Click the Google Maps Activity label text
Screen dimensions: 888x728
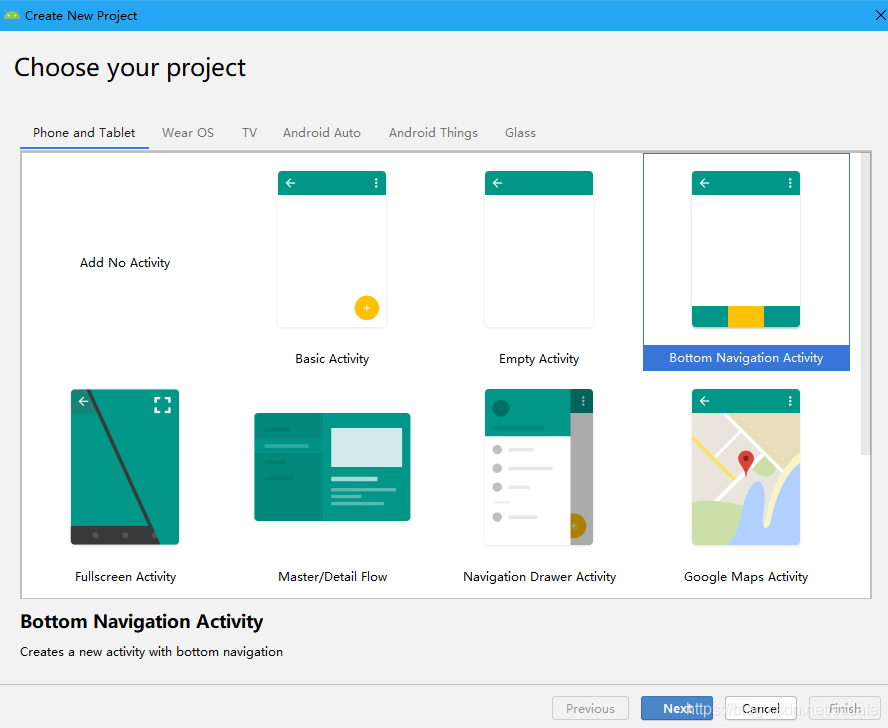[746, 577]
